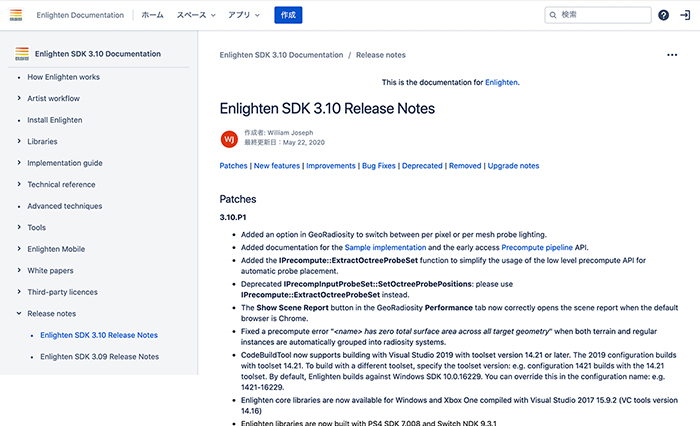Expand the Artist workflow section
This screenshot has height=426, width=700.
19,98
